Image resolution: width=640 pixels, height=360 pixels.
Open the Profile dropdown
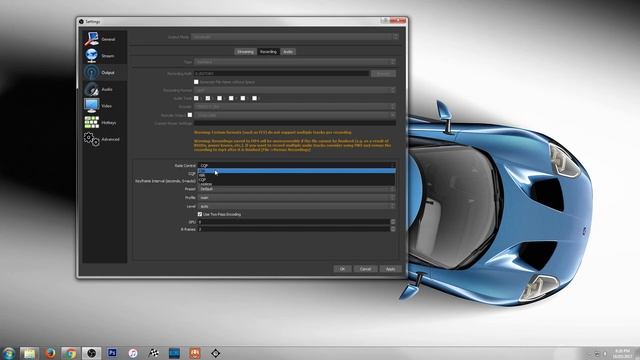tap(296, 198)
